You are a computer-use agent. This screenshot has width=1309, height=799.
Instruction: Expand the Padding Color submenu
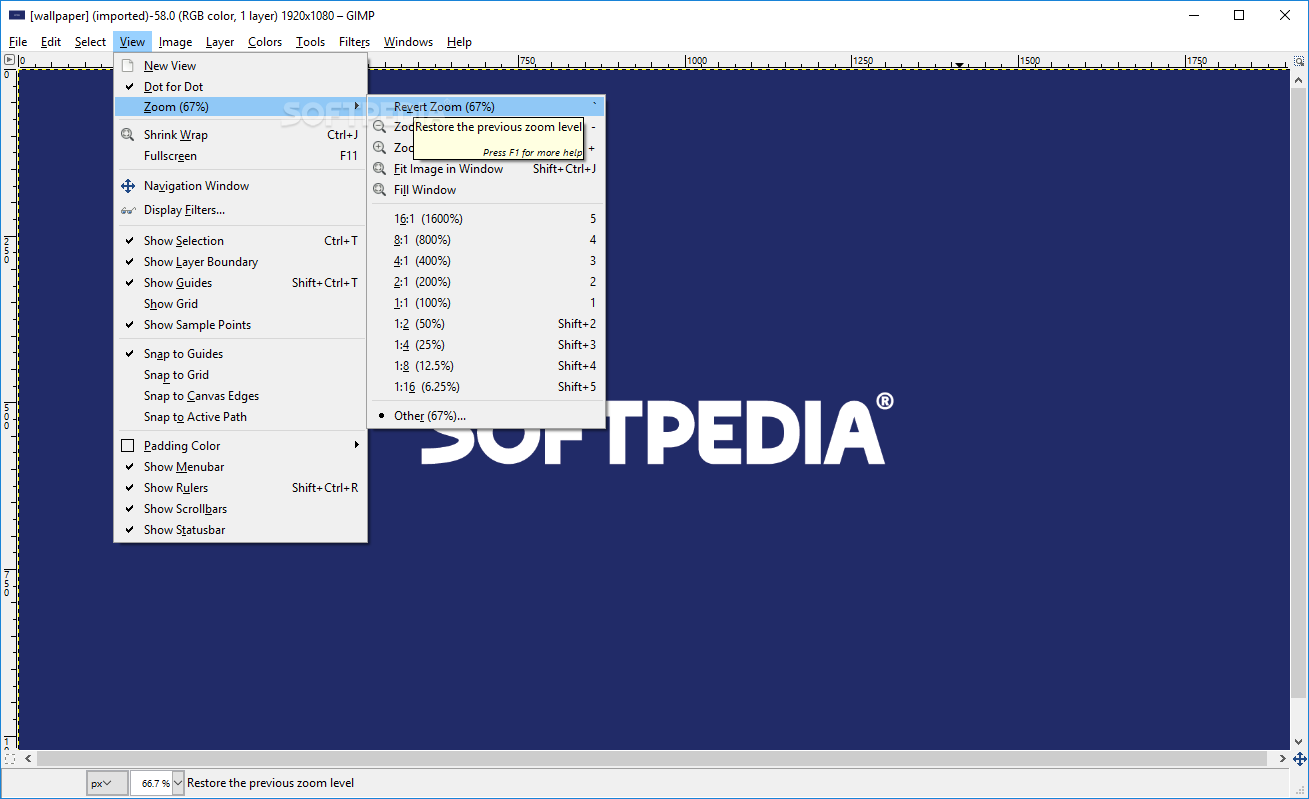coord(240,446)
